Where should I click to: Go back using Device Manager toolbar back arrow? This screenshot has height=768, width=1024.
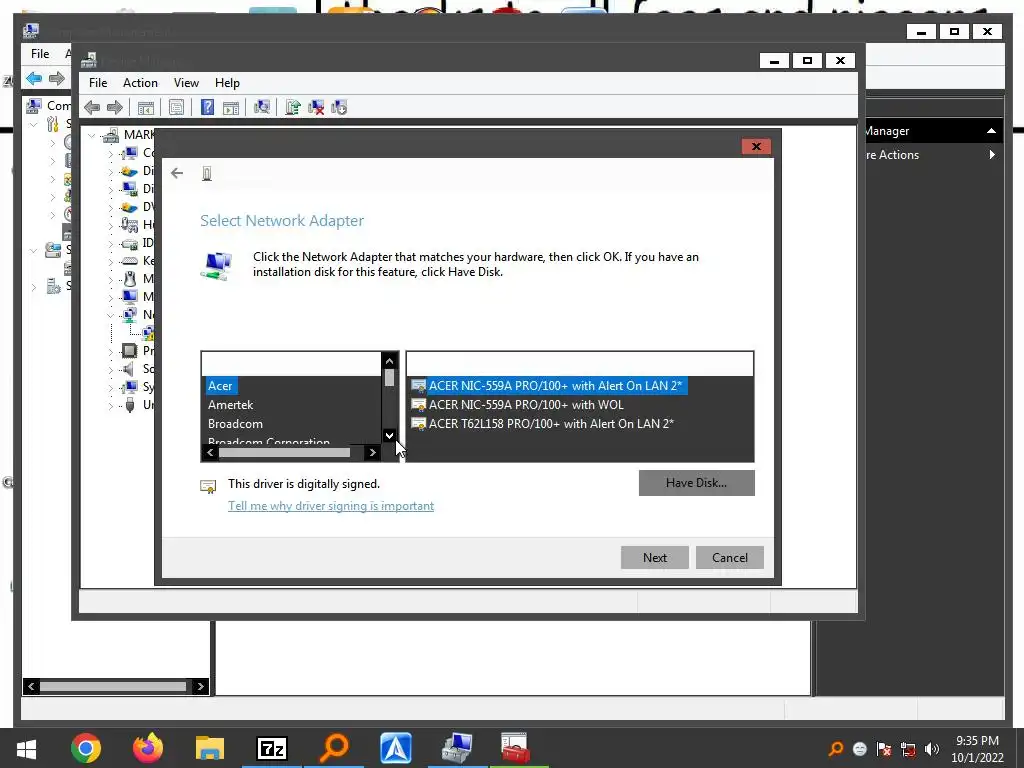(x=92, y=108)
